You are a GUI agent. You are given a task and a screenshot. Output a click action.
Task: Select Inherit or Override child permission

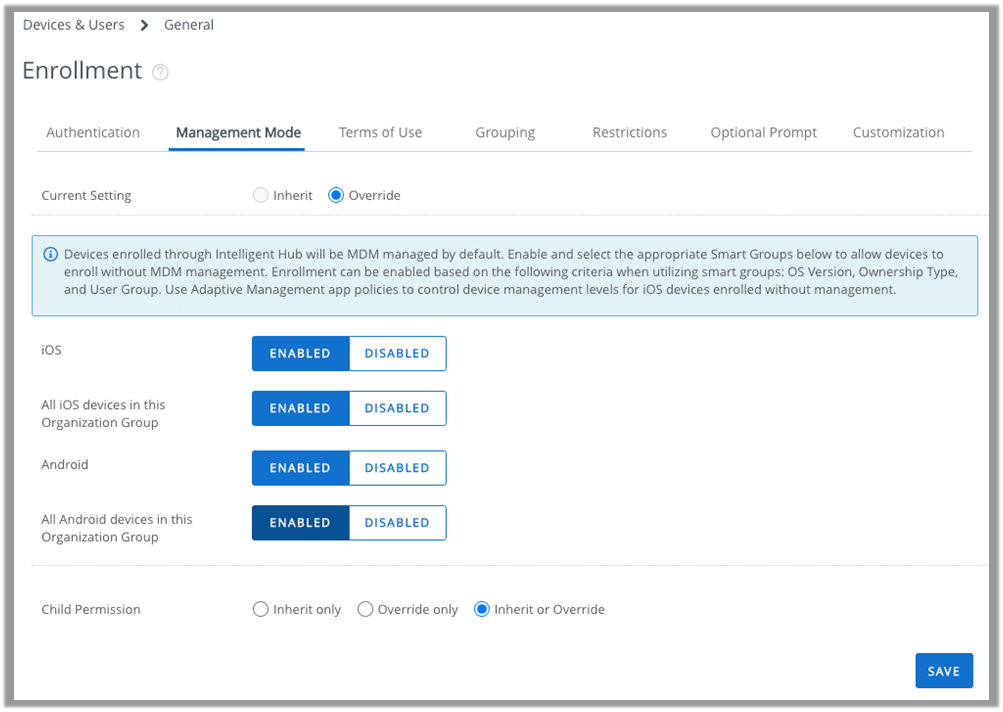click(x=482, y=609)
